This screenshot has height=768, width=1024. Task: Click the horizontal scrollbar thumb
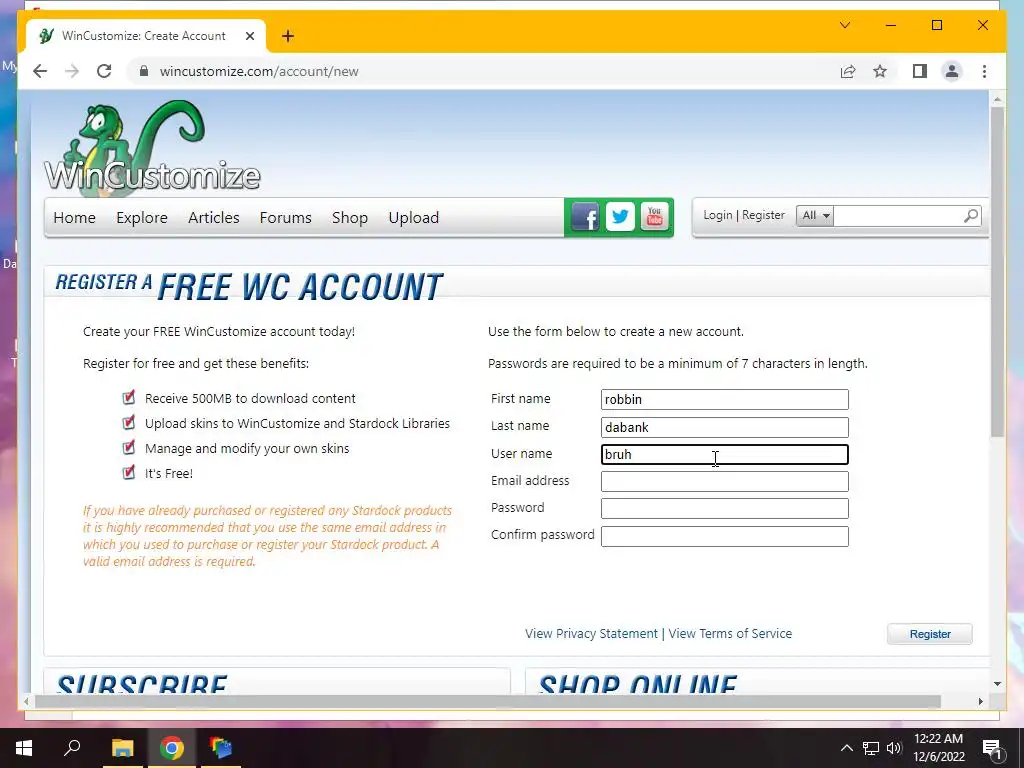click(x=488, y=701)
